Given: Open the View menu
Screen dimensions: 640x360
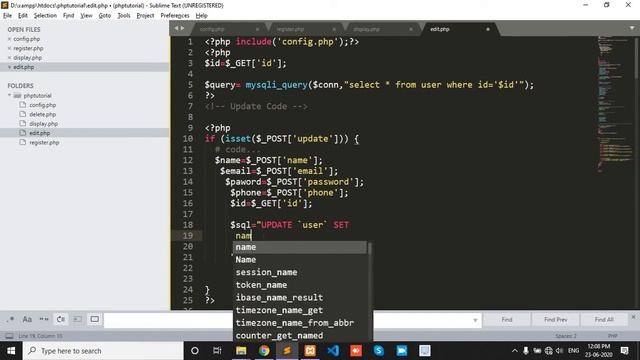Looking at the screenshot, I should (x=86, y=16).
